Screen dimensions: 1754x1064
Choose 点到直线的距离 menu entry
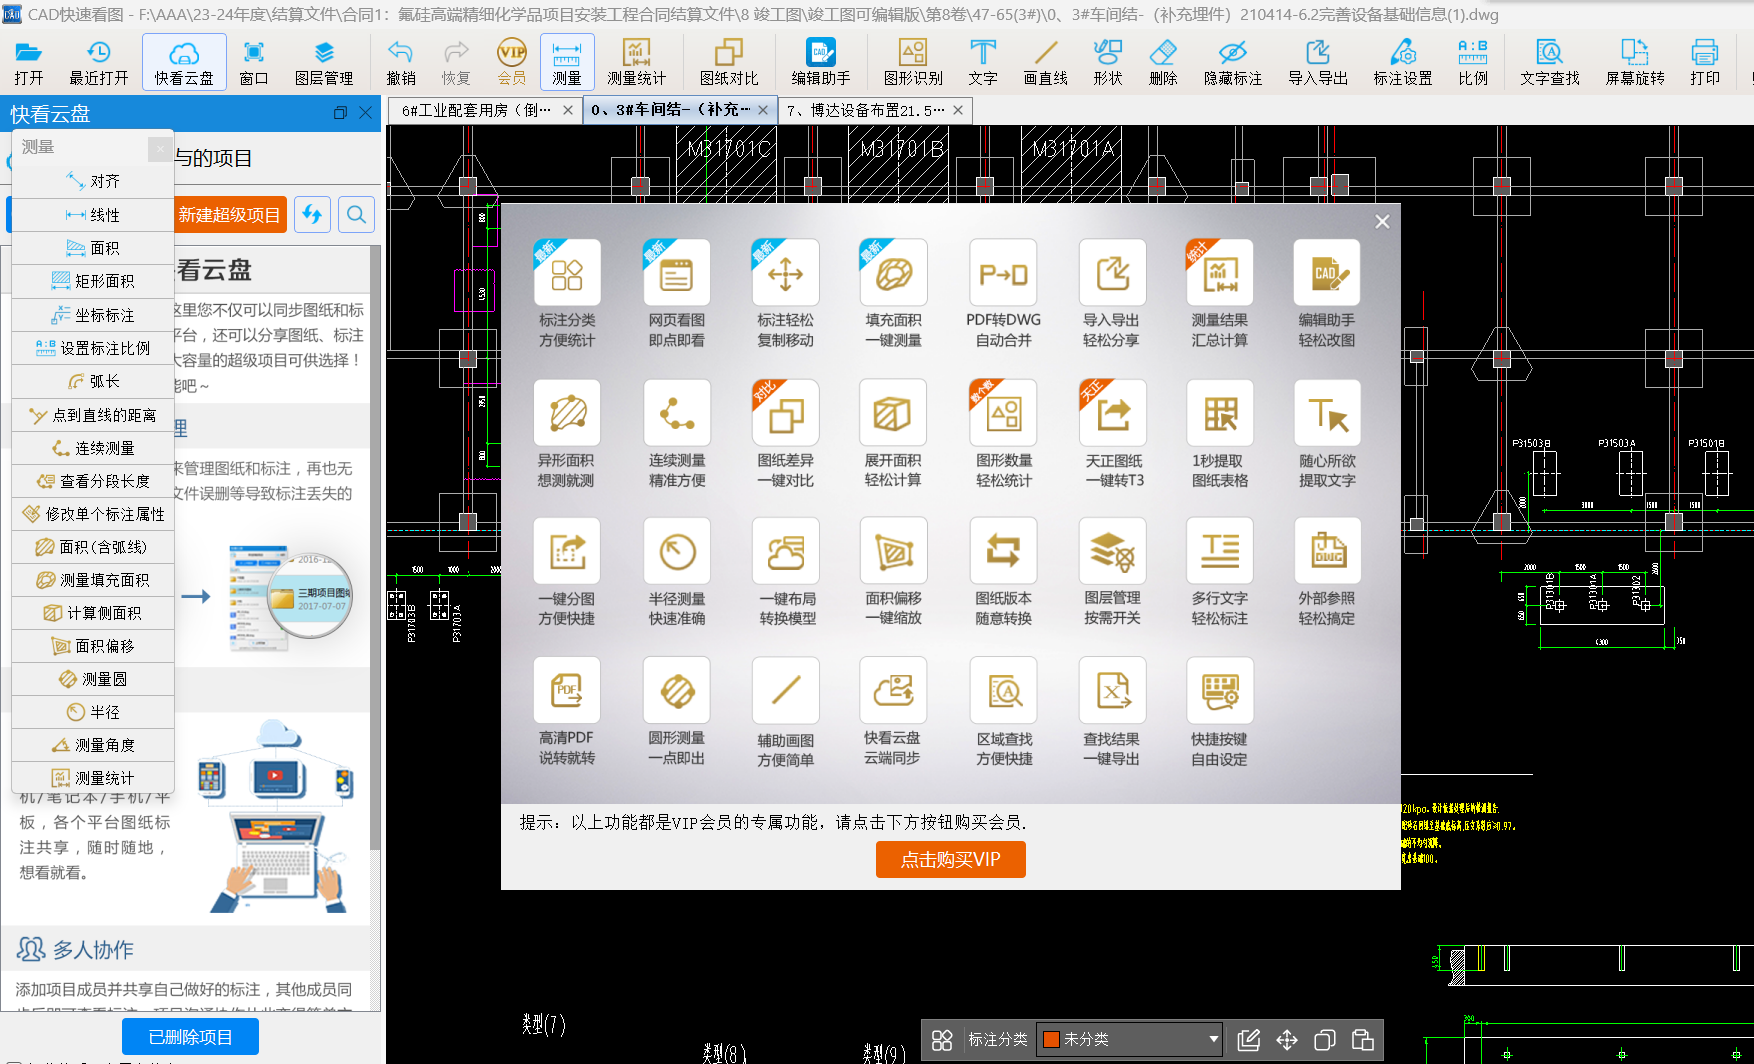tap(93, 415)
